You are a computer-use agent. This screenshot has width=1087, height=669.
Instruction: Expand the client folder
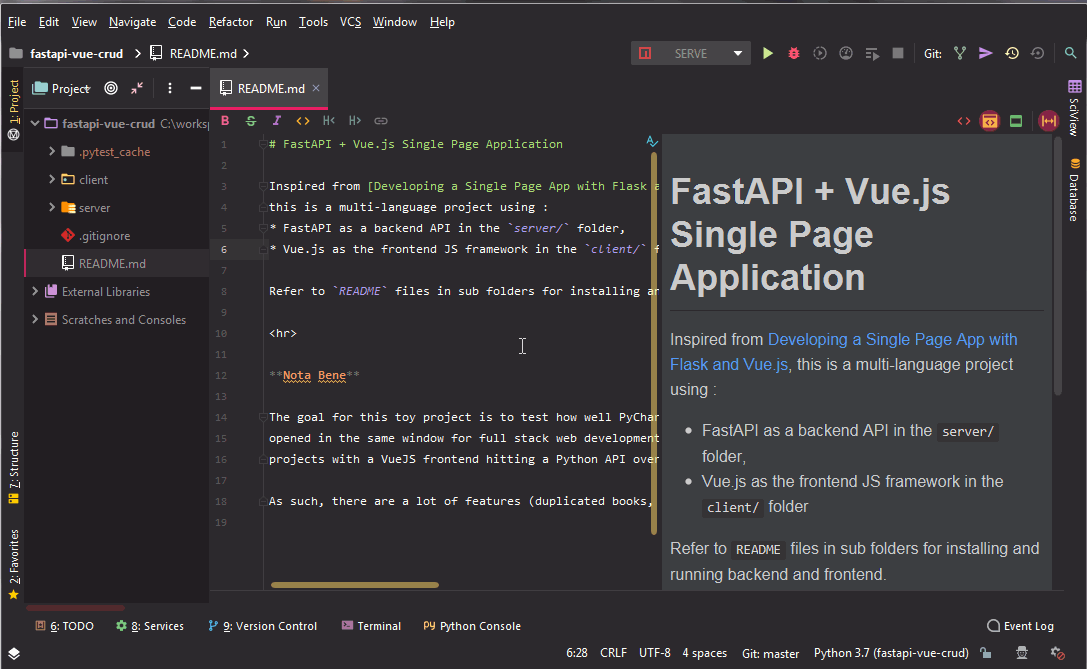(52, 179)
